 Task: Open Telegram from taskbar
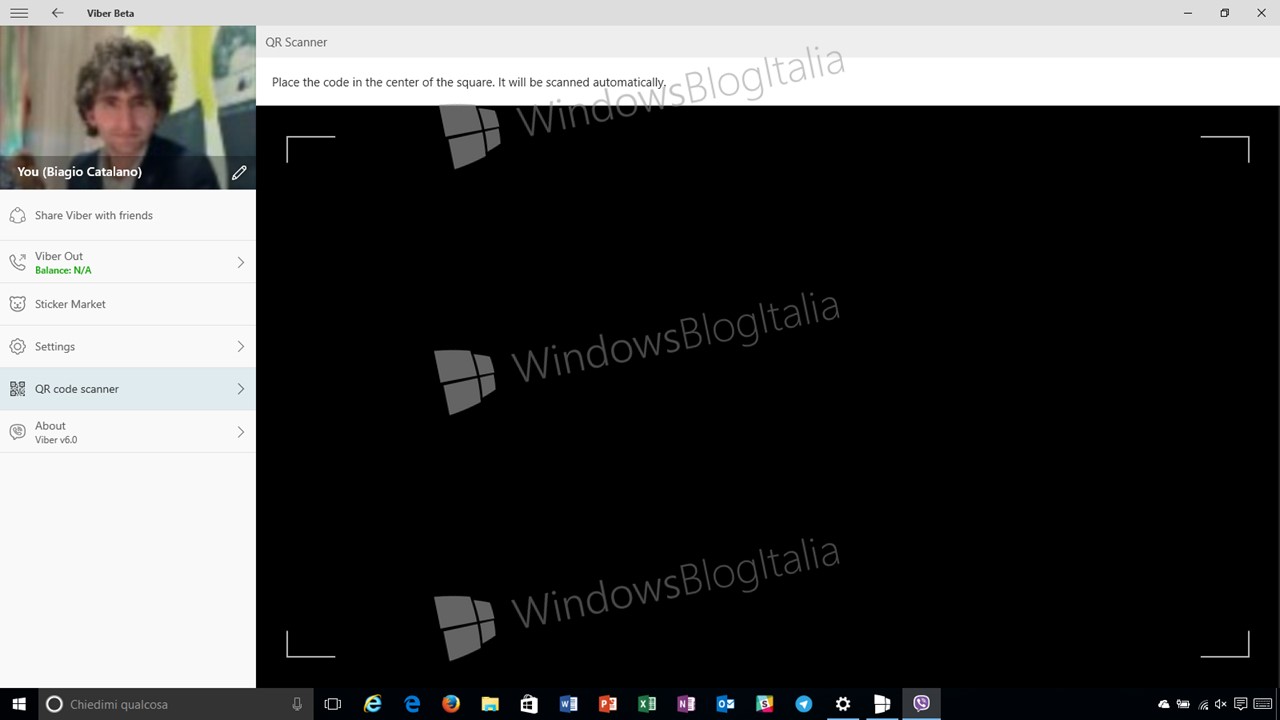804,704
